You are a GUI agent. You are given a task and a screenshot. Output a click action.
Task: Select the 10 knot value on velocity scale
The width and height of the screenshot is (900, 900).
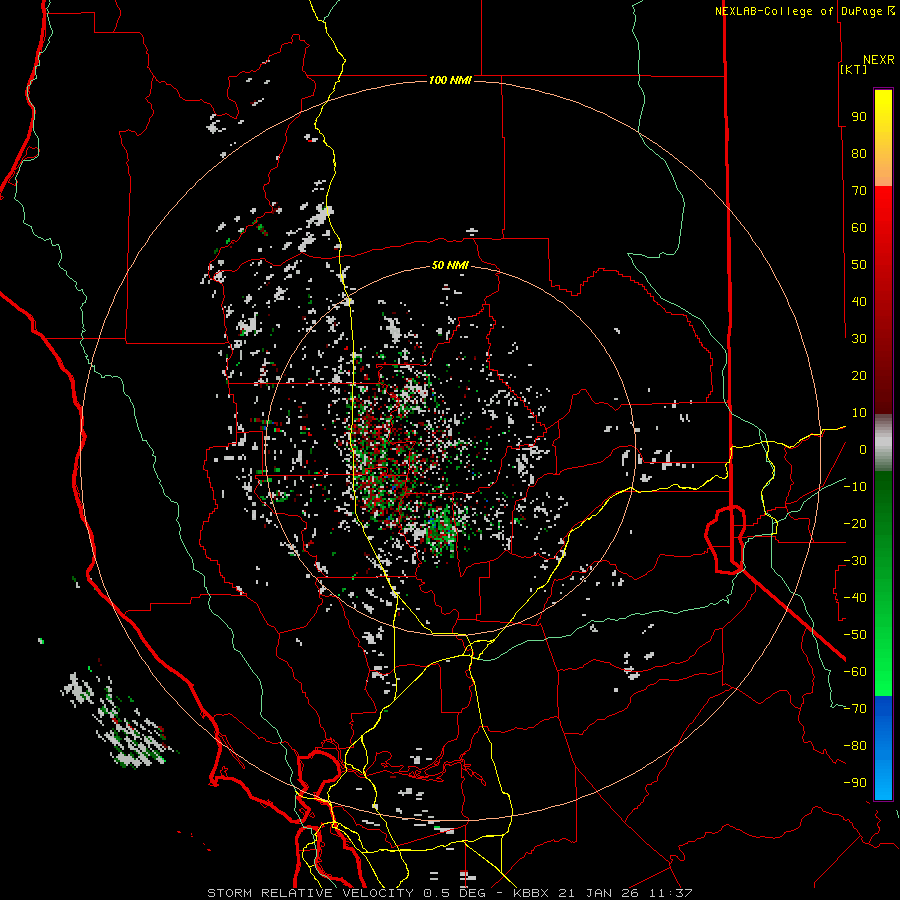click(859, 413)
